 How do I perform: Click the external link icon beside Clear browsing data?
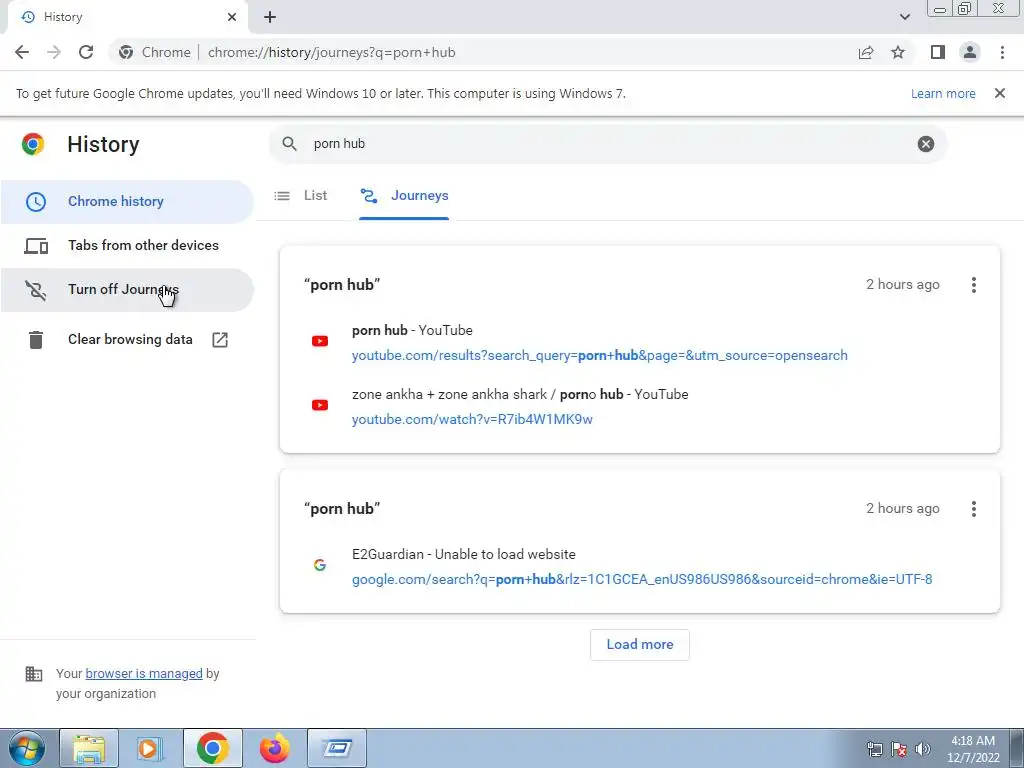(220, 340)
